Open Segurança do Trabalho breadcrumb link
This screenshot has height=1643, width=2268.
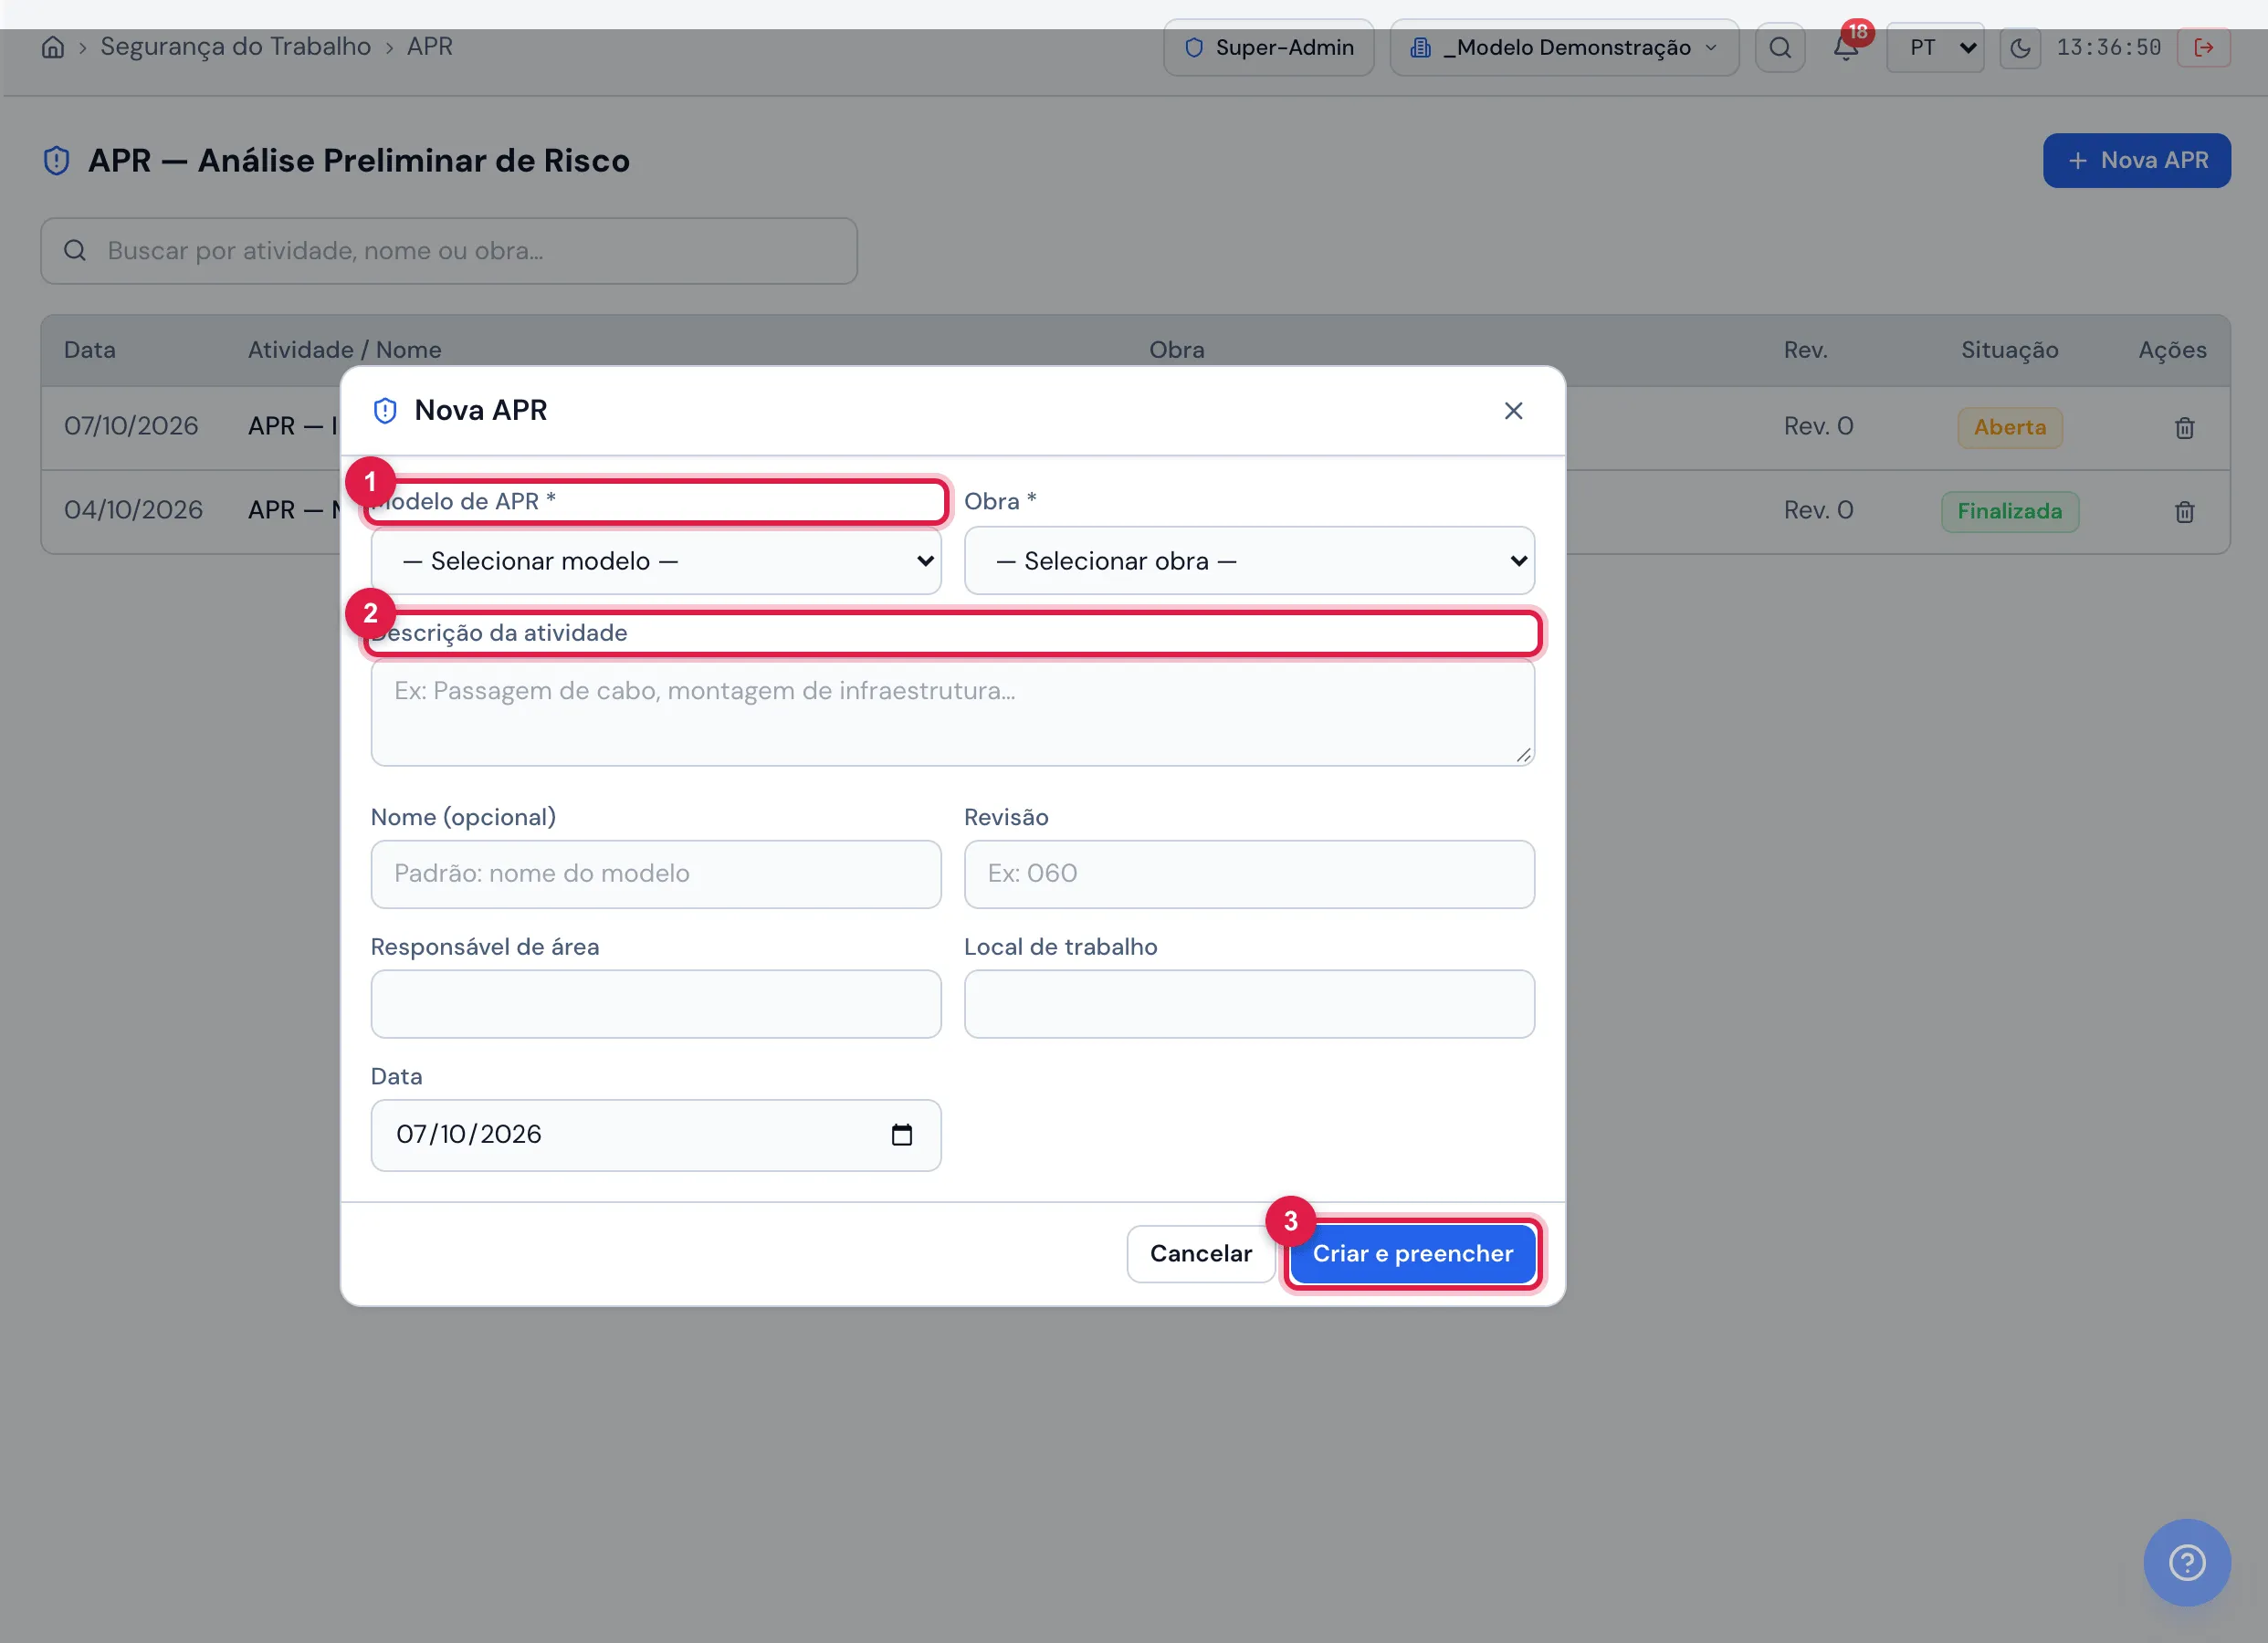click(x=236, y=47)
